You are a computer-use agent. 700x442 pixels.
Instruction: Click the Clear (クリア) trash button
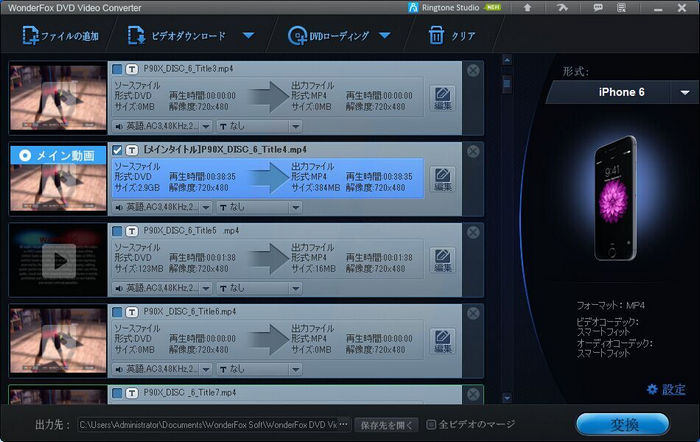(x=452, y=35)
